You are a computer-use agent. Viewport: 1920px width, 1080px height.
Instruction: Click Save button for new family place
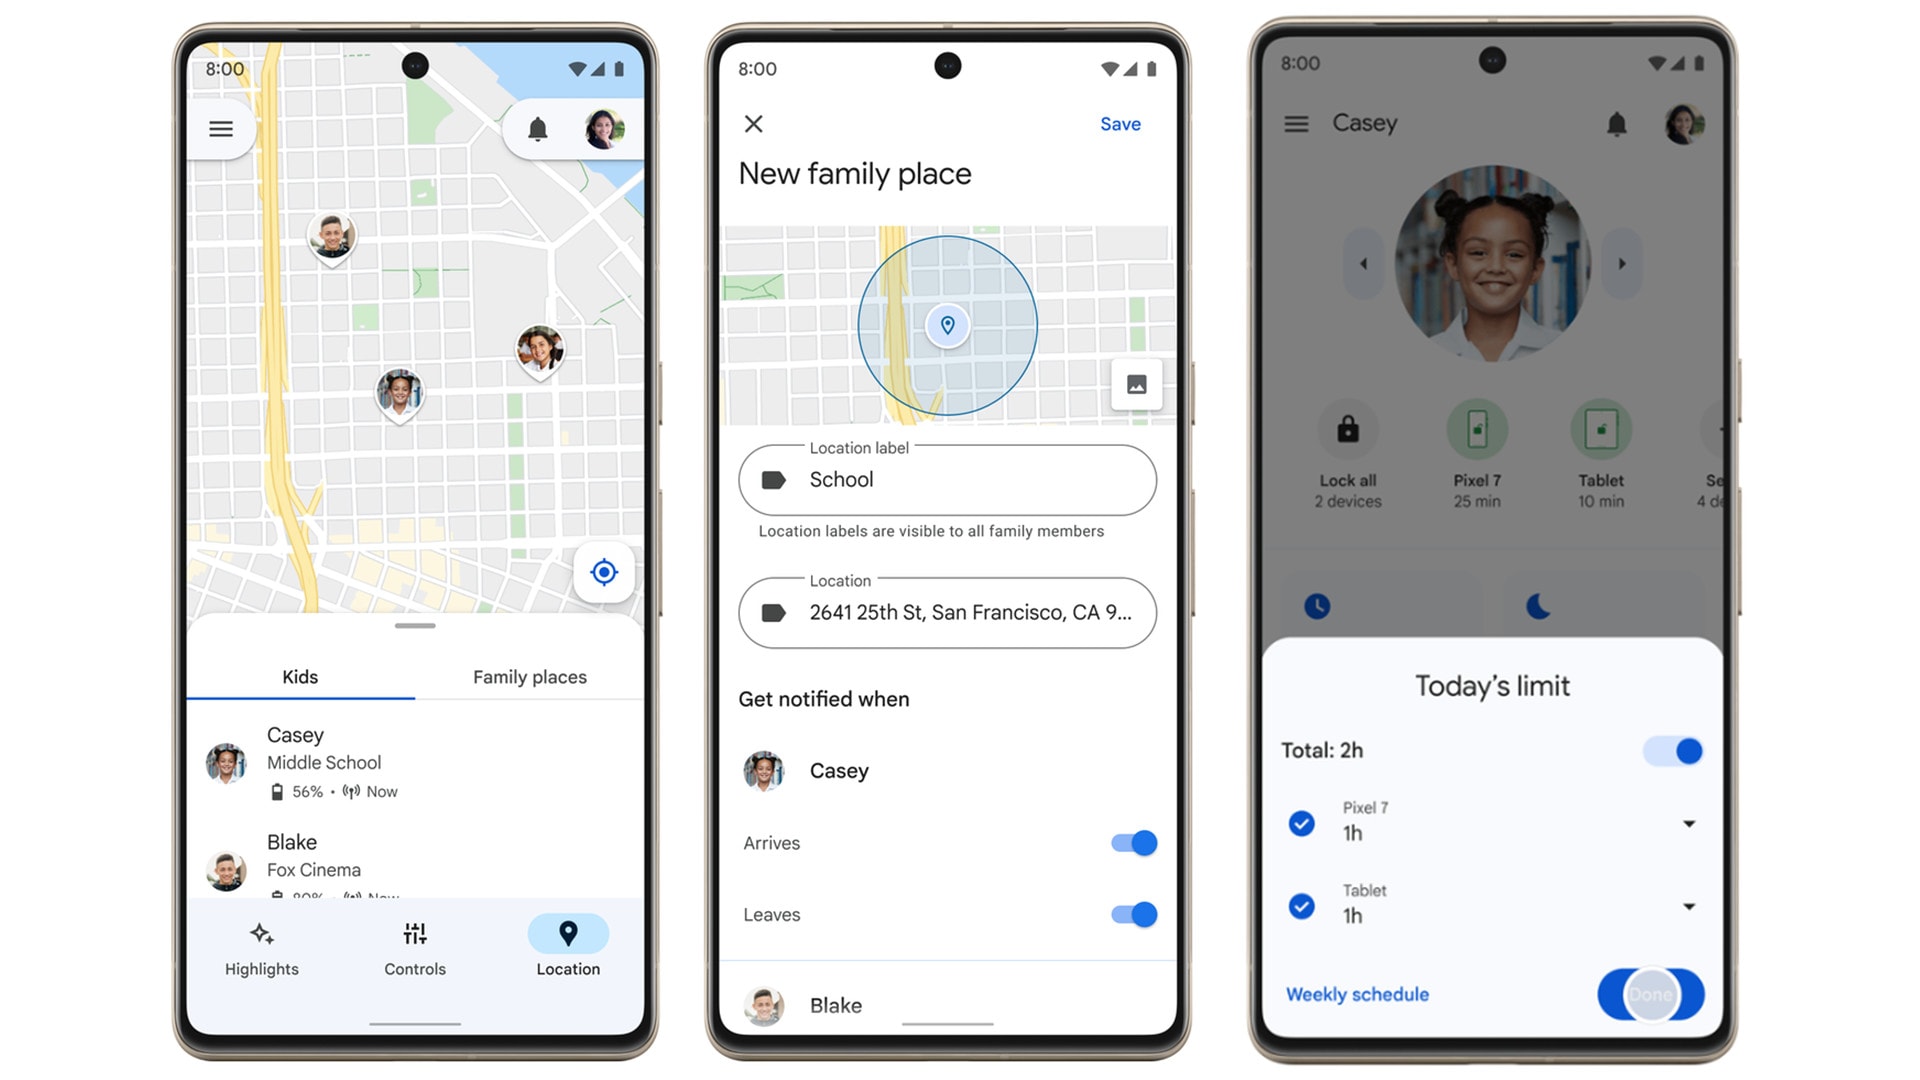tap(1121, 123)
